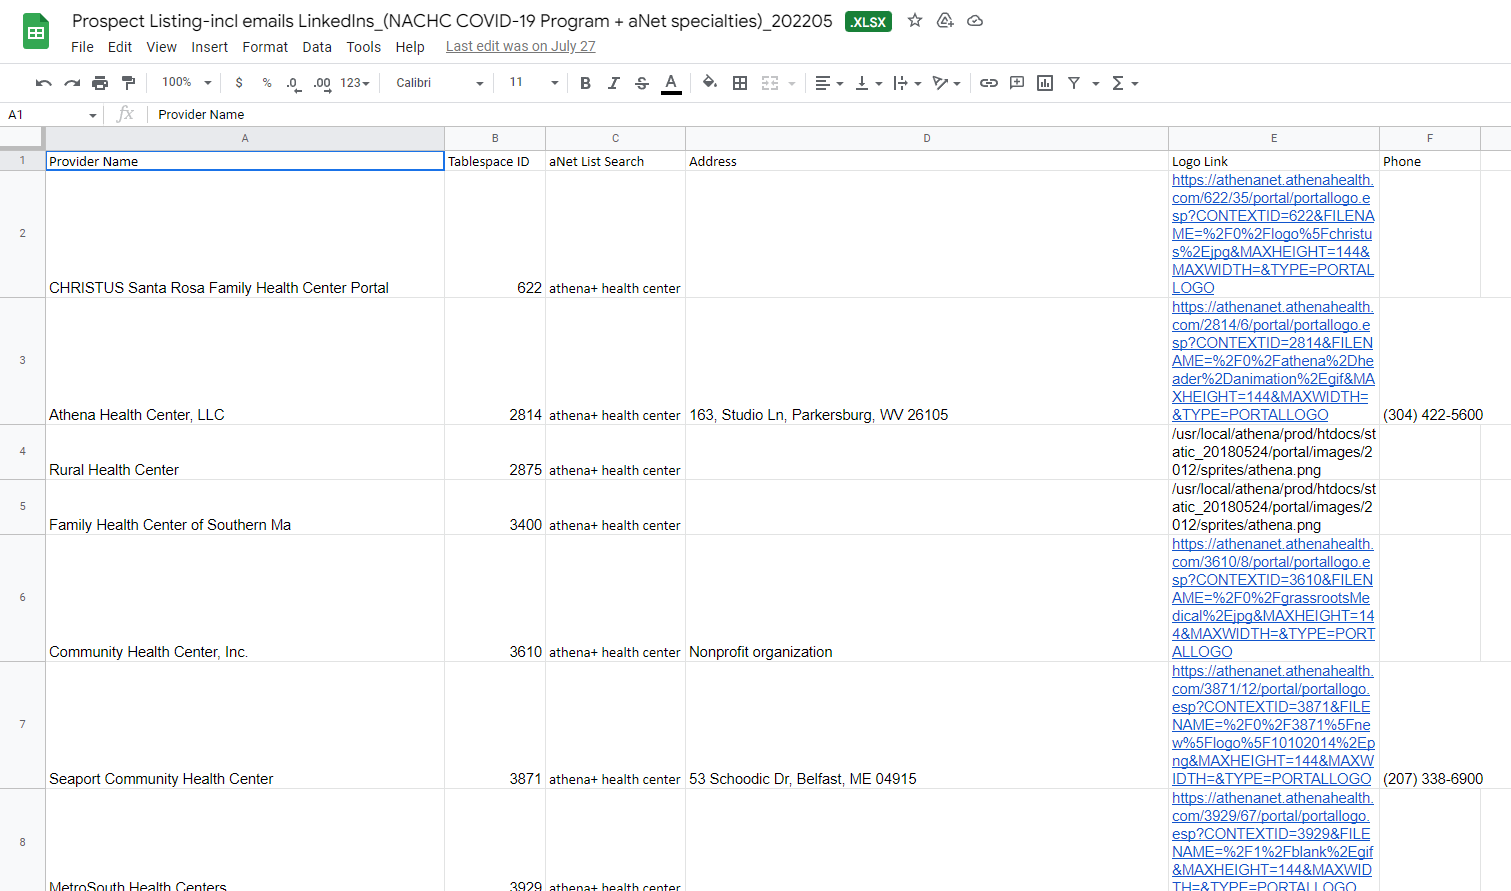This screenshot has width=1511, height=891.
Task: Open the fill color picker
Action: click(710, 83)
